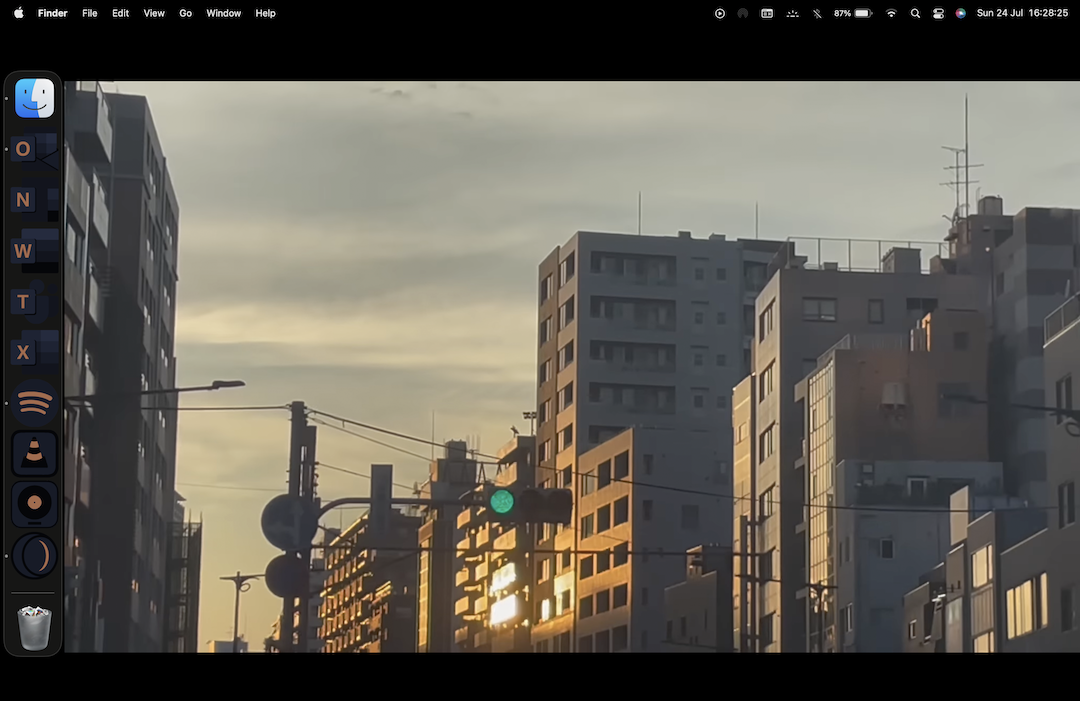Open the File menu

(x=90, y=13)
